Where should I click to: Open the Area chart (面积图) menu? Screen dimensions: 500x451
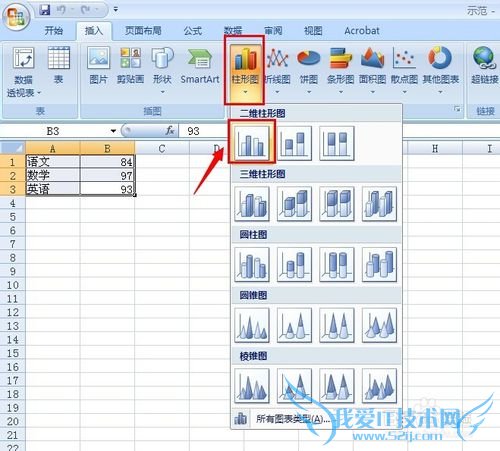(x=372, y=70)
